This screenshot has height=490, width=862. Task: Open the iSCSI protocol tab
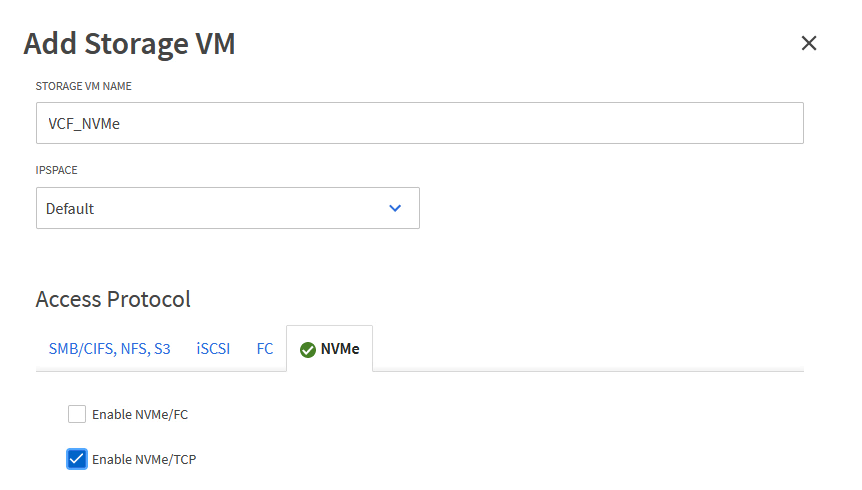pos(213,349)
